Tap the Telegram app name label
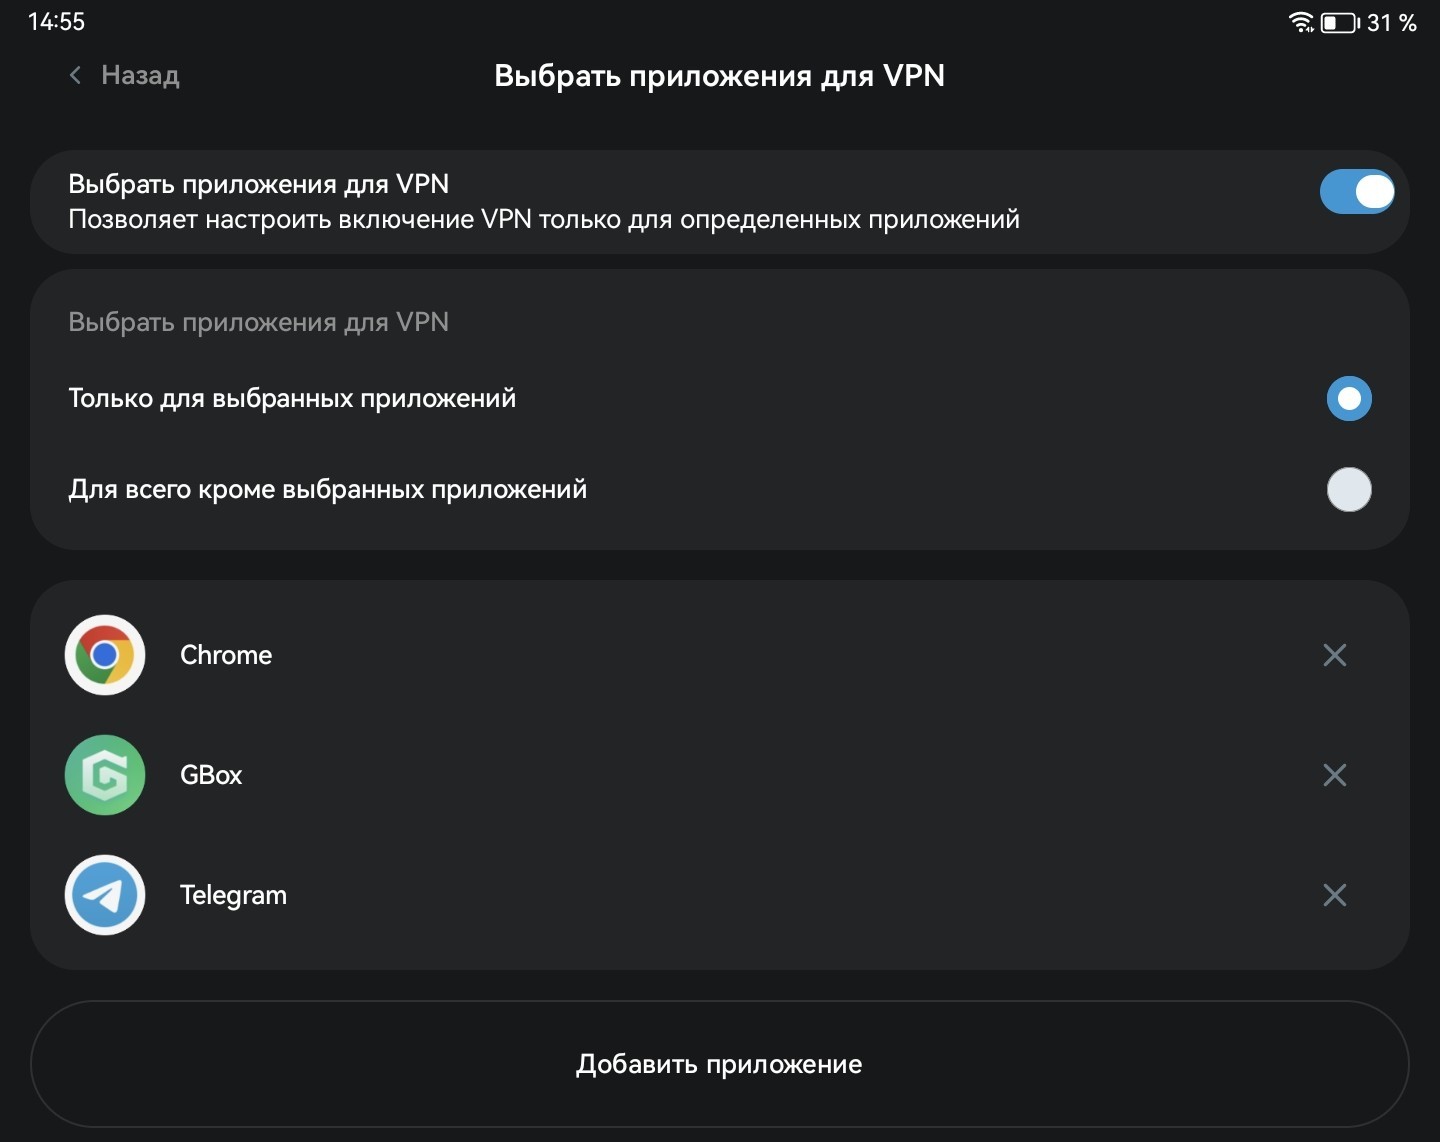Viewport: 1440px width, 1142px height. point(233,895)
